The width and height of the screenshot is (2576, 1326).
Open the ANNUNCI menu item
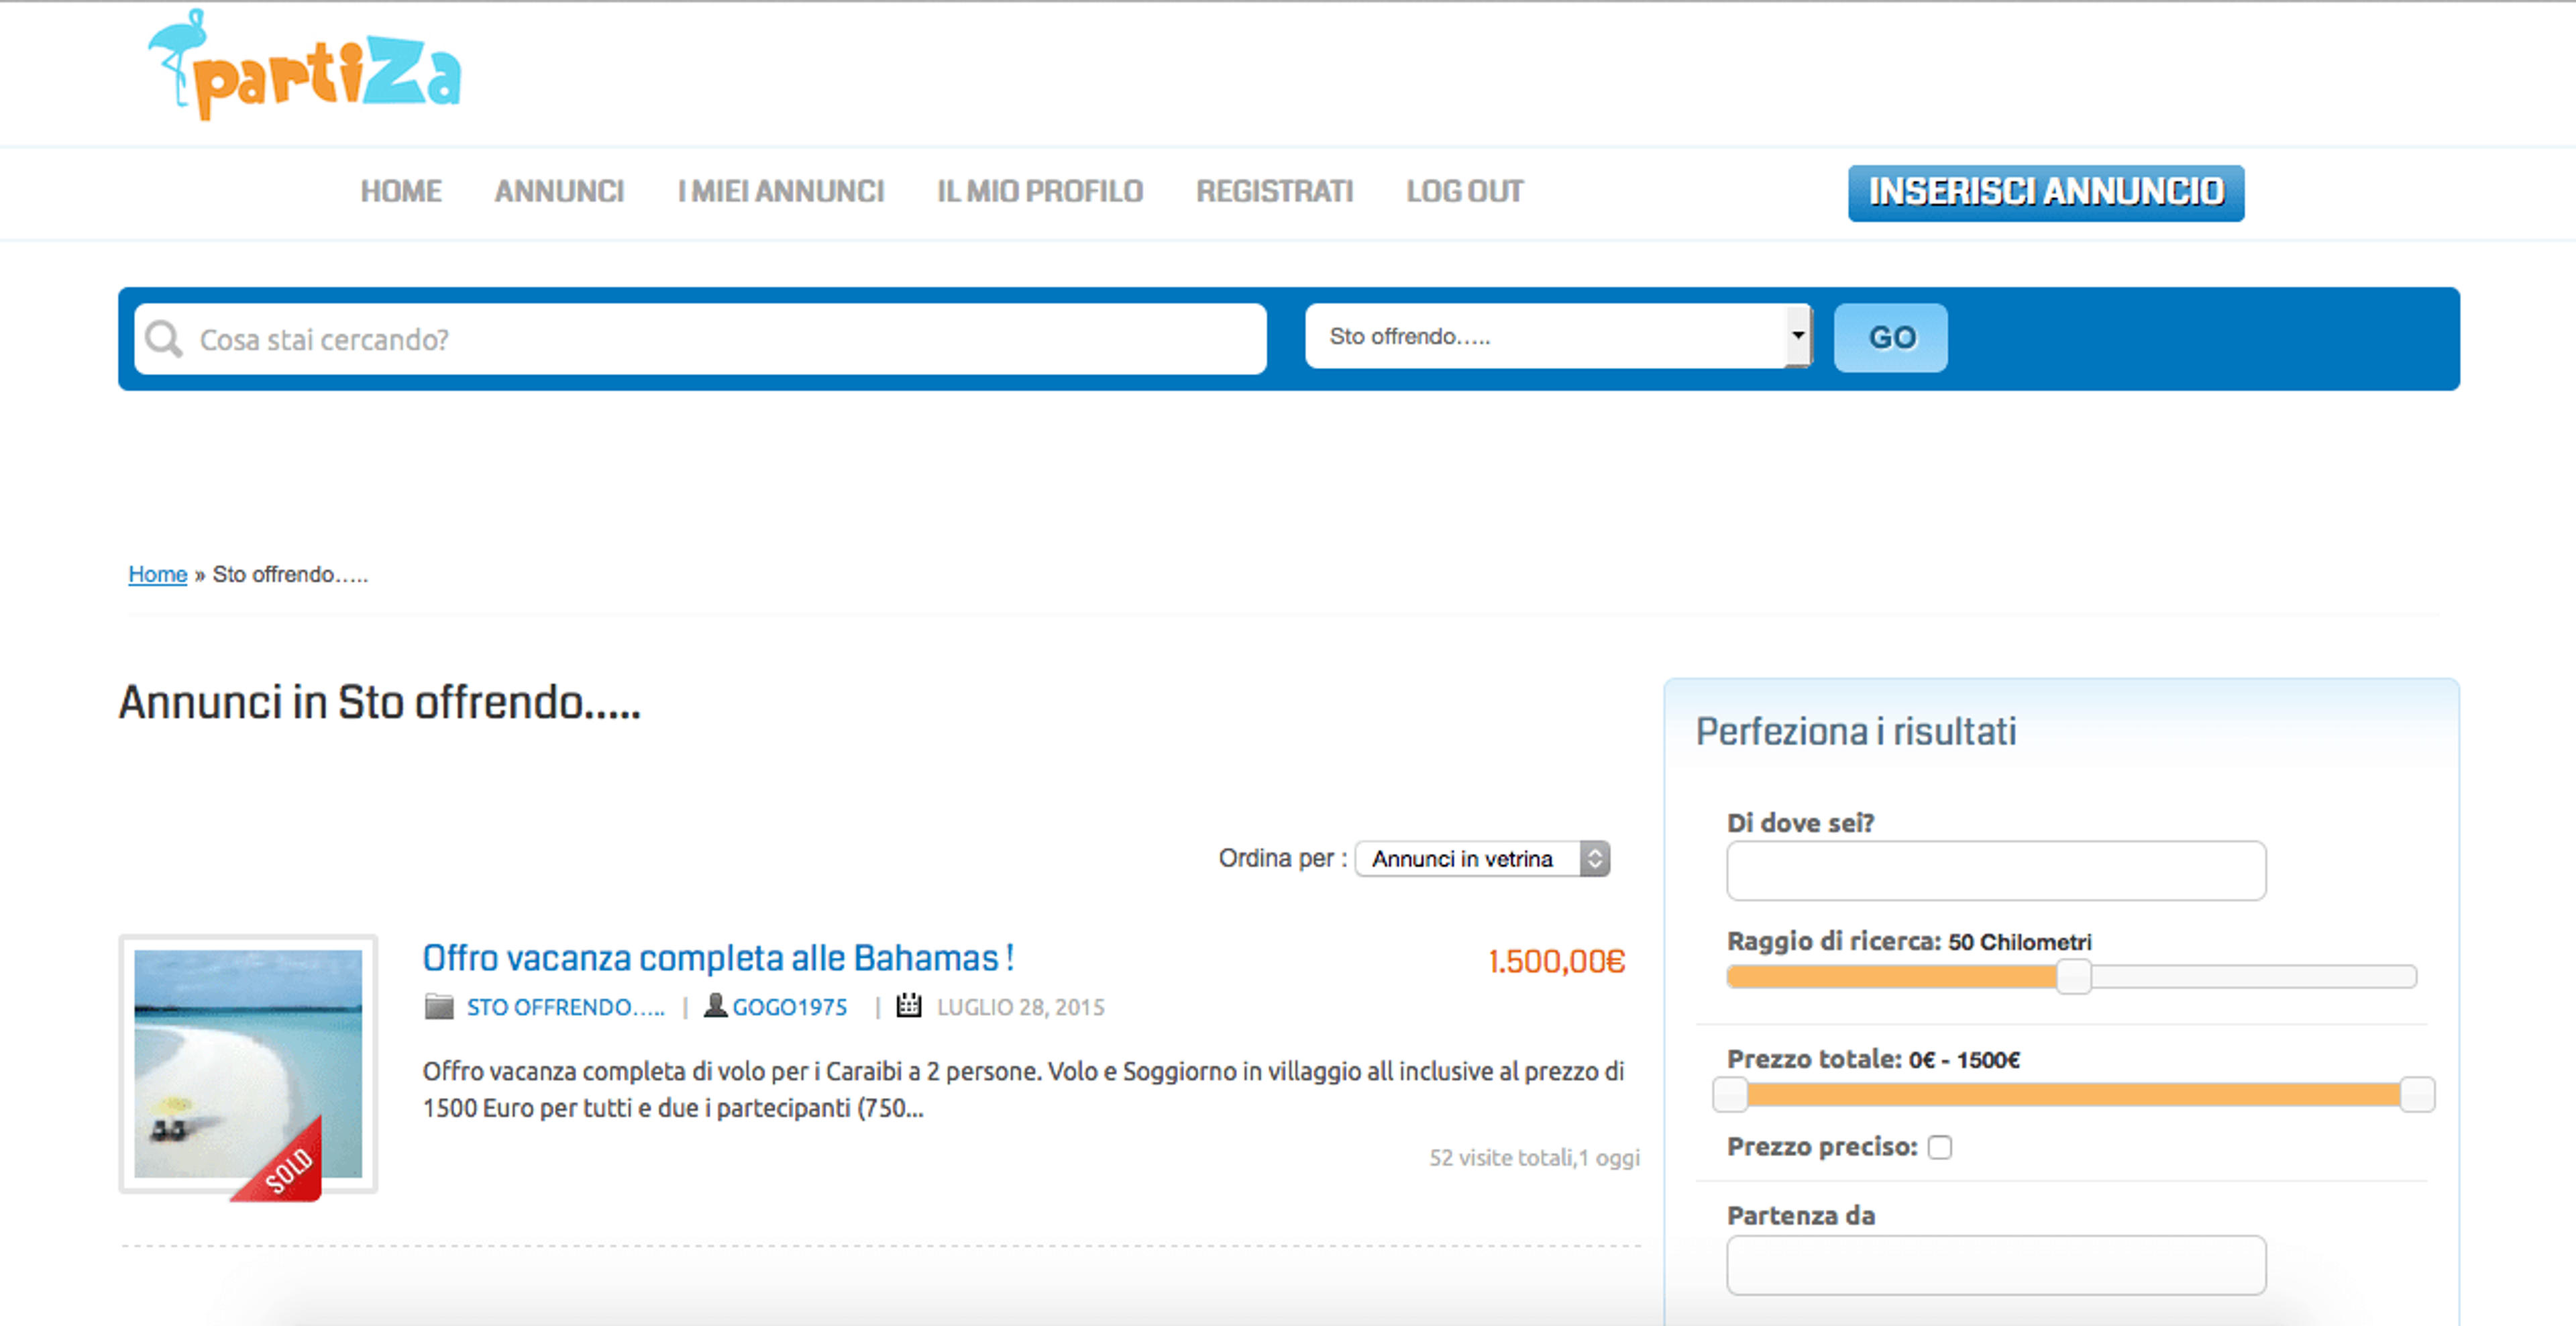coord(559,191)
